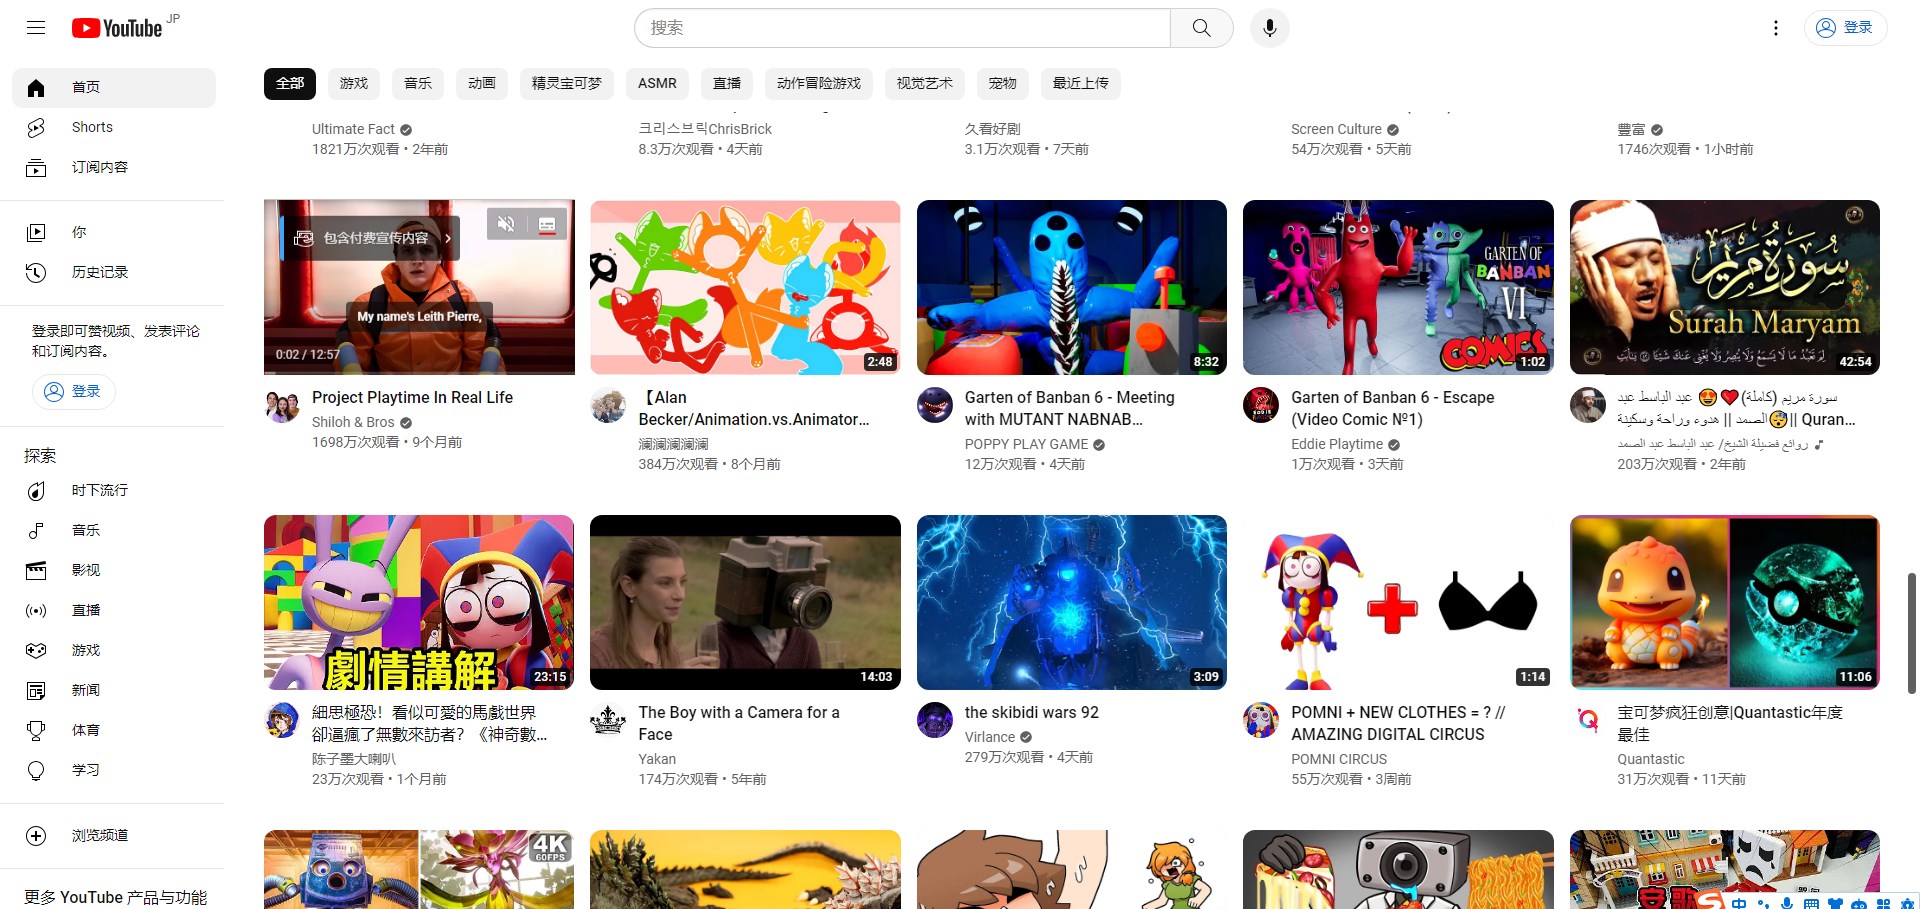Viewport: 1920px width, 909px height.
Task: Open the Shiloh & Bros channel link
Action: click(x=353, y=422)
